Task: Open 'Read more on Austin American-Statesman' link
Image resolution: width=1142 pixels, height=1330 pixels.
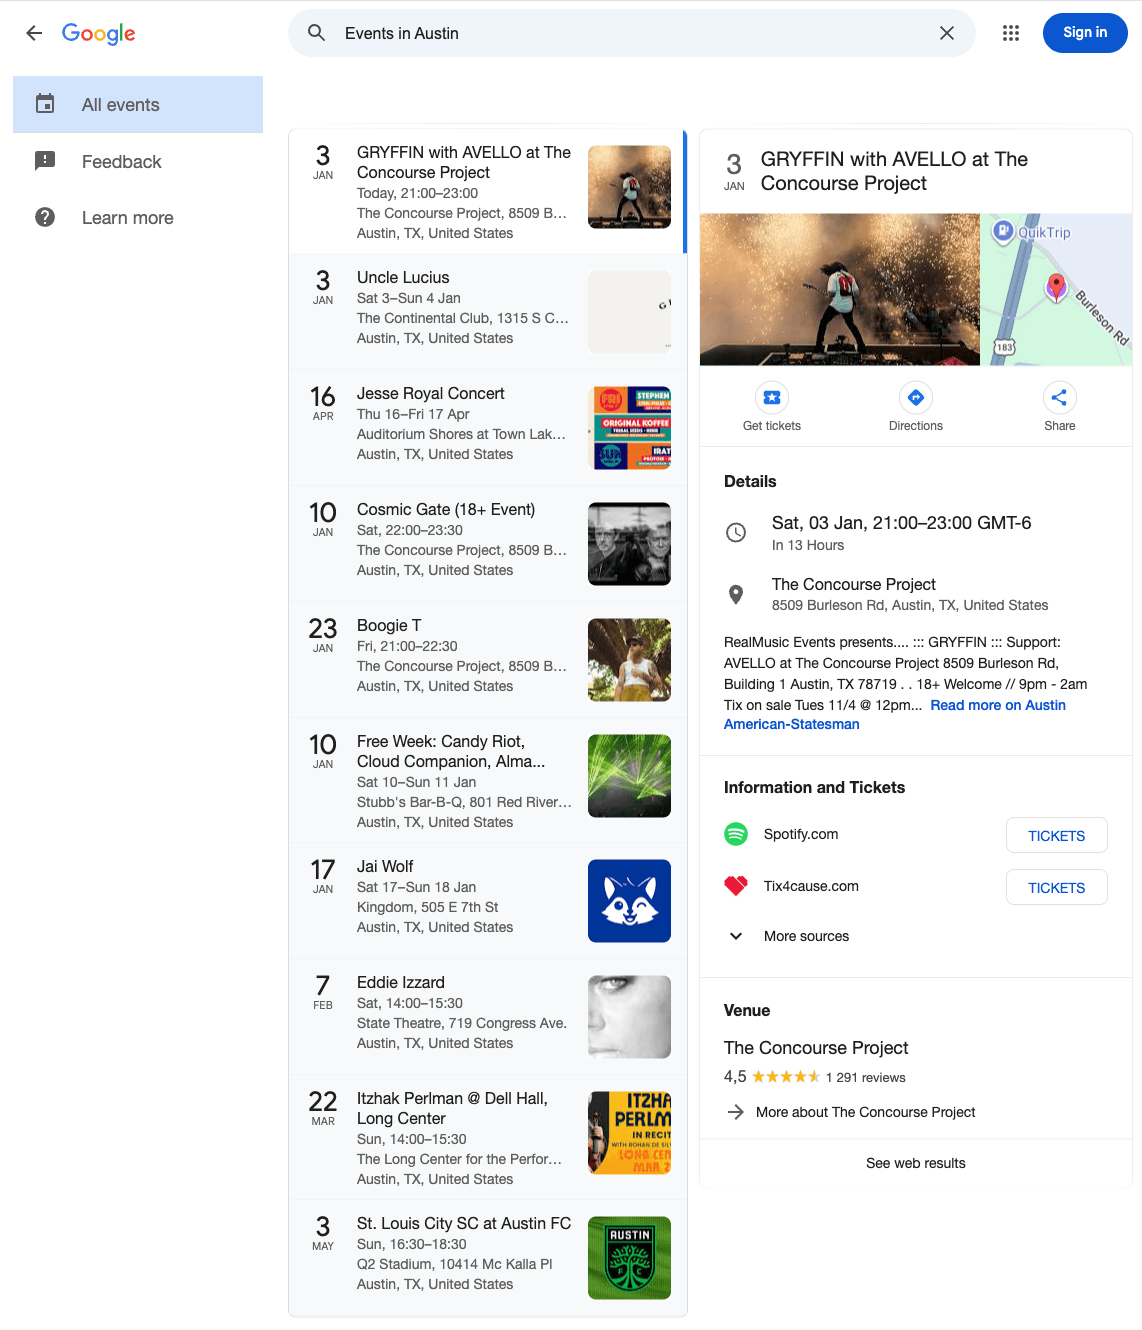Action: 998,705
